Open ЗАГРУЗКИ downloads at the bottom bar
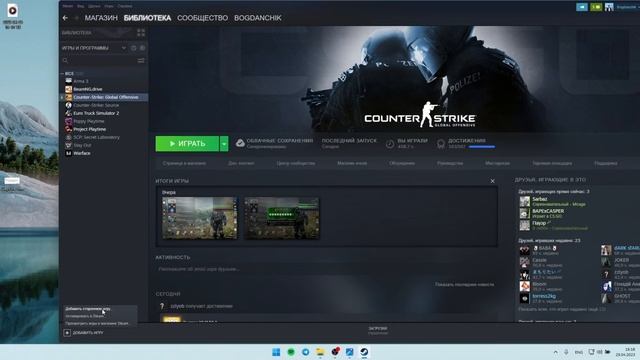The width and height of the screenshot is (640, 360). (378, 330)
